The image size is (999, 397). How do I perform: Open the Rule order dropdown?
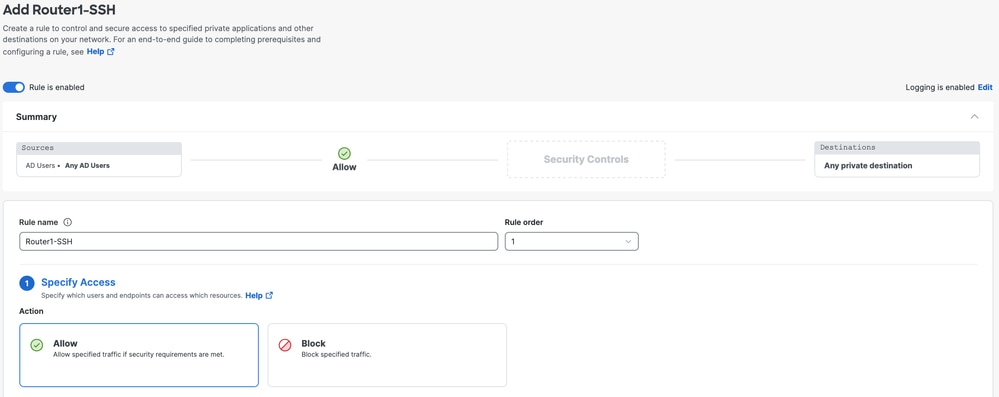tap(571, 242)
